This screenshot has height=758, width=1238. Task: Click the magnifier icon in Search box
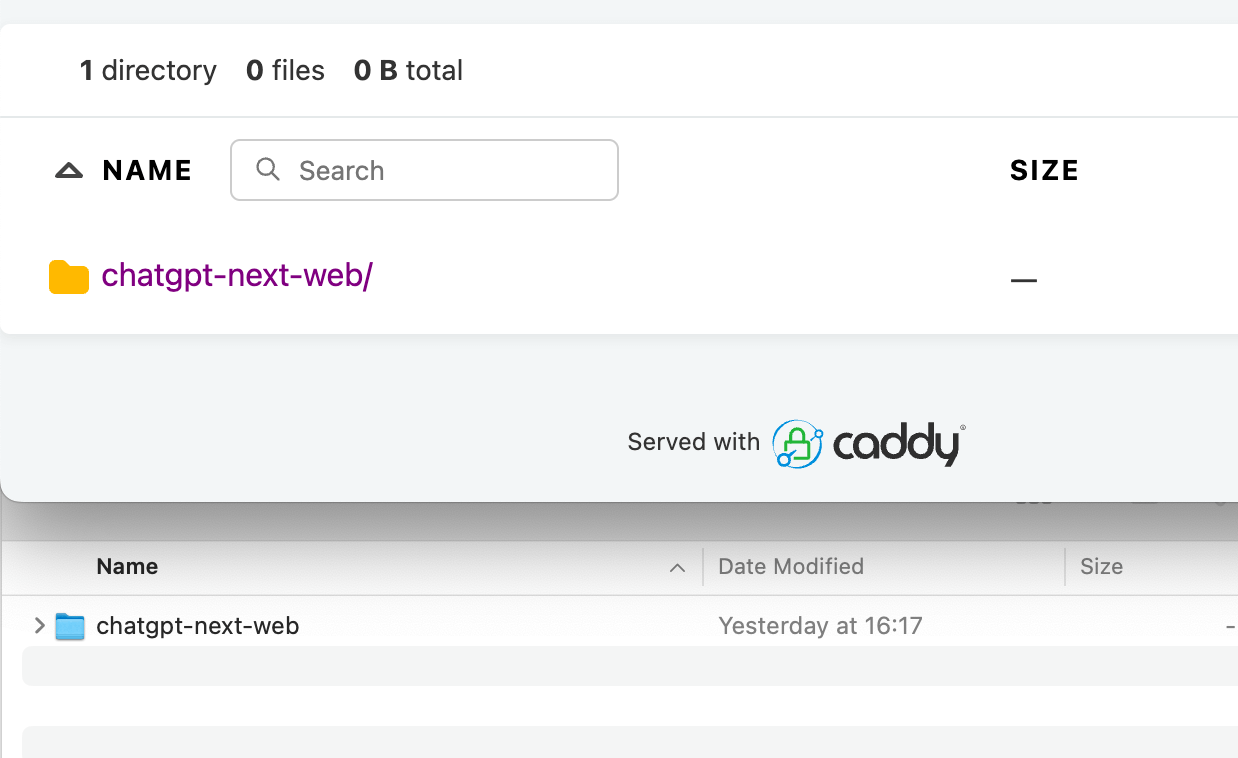click(268, 169)
